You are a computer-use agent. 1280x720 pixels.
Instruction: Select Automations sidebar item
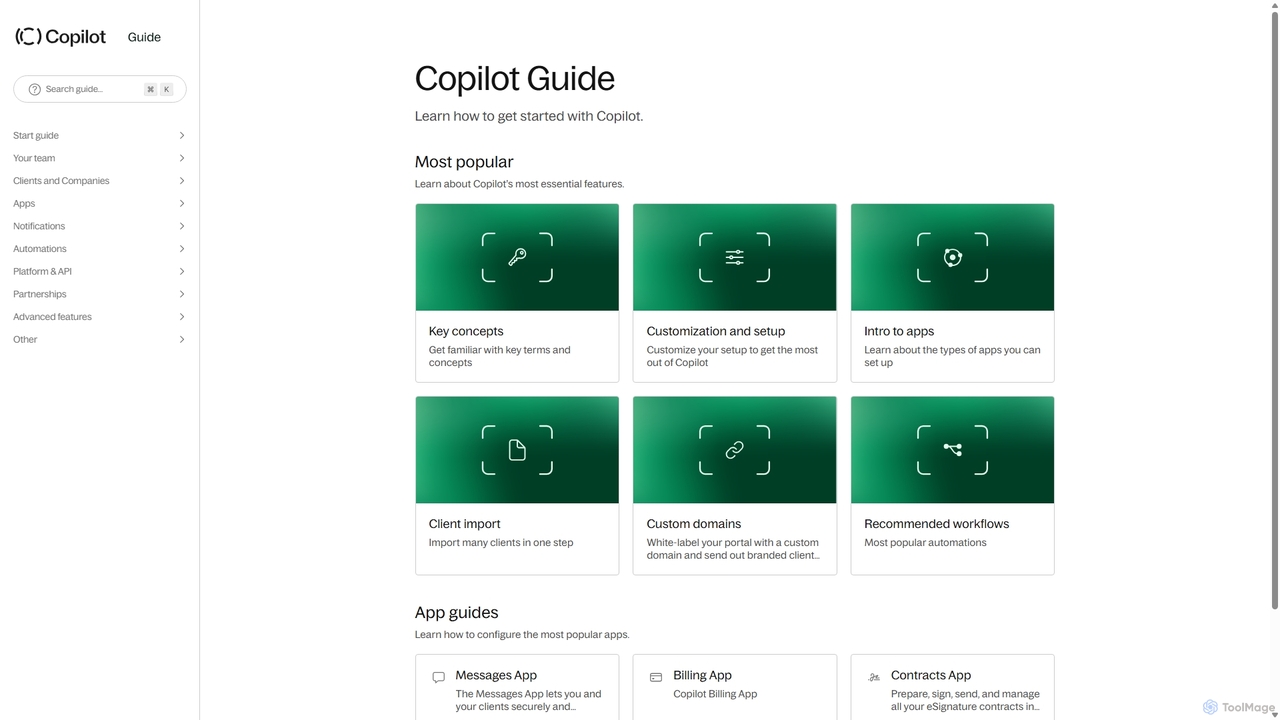[40, 249]
